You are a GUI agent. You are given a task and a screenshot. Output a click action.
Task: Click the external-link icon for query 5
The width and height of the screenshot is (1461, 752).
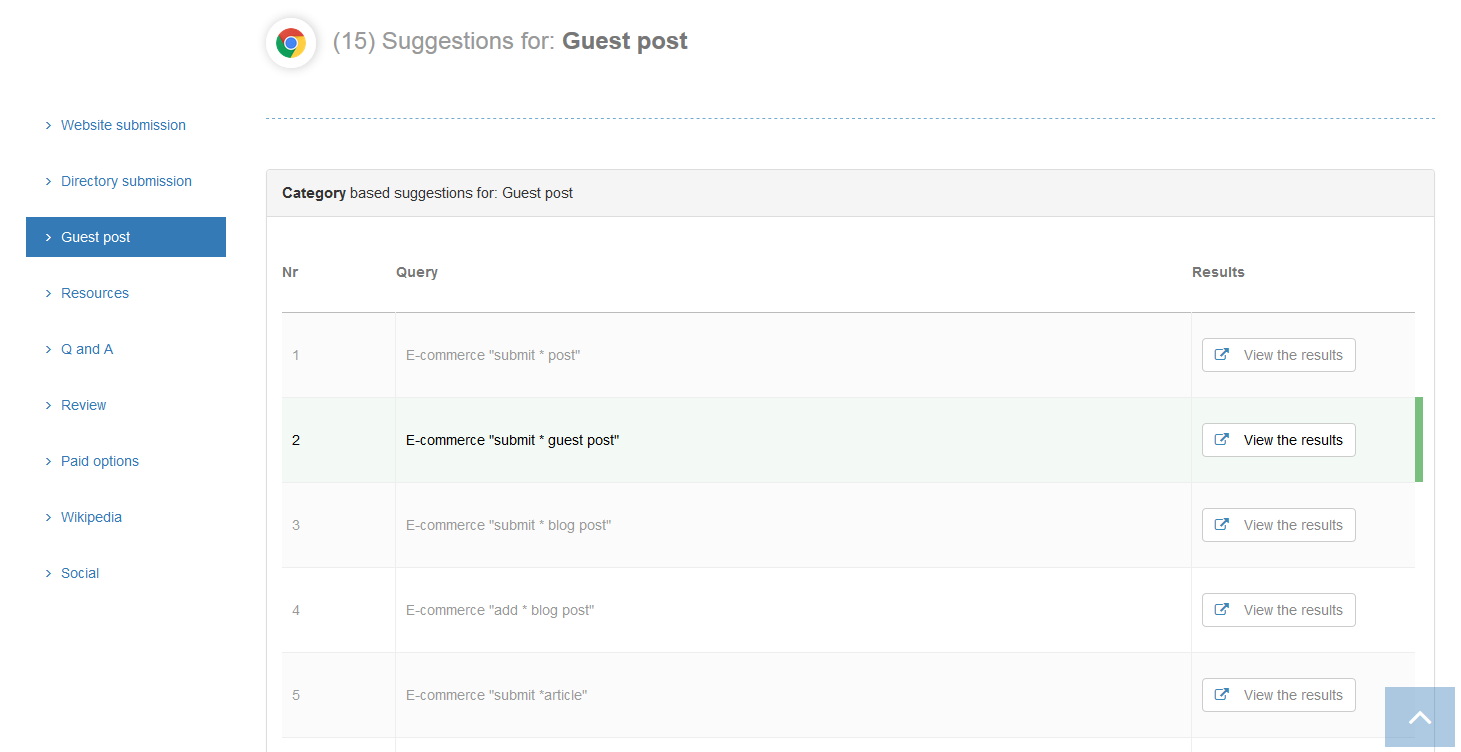(1220, 694)
